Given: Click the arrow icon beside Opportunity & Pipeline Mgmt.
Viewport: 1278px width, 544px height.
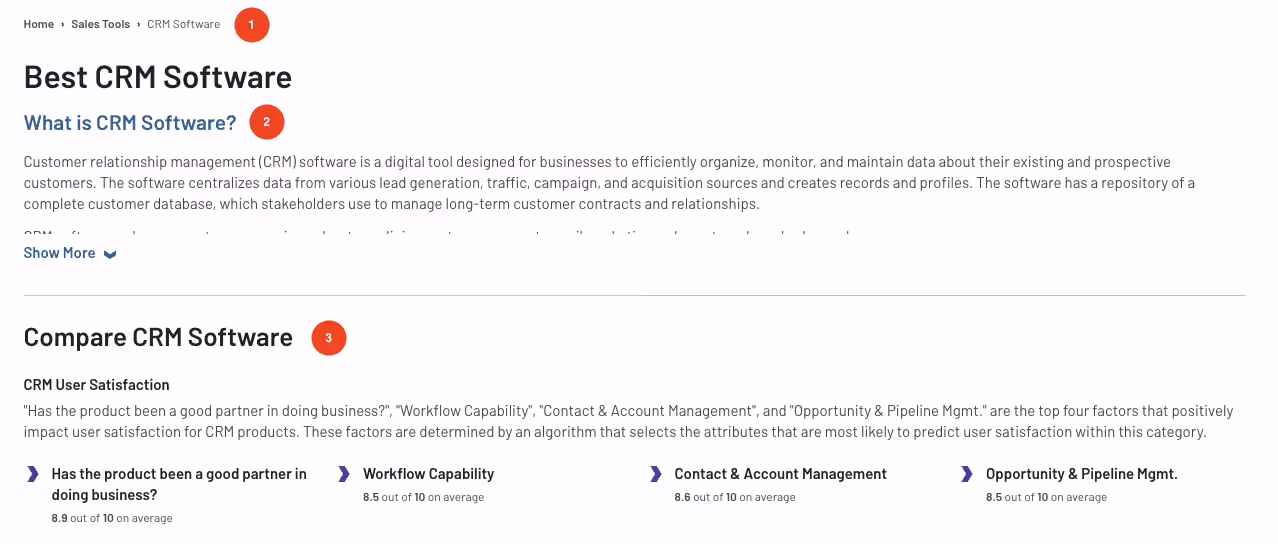Looking at the screenshot, I should click(967, 474).
